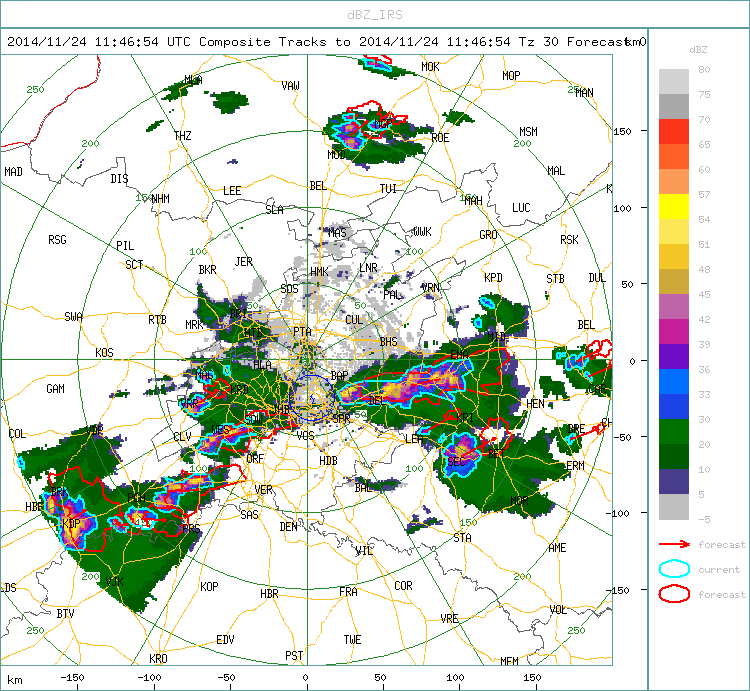This screenshot has height=691, width=750.
Task: Click the MFM station label
Action: pyautogui.click(x=509, y=661)
